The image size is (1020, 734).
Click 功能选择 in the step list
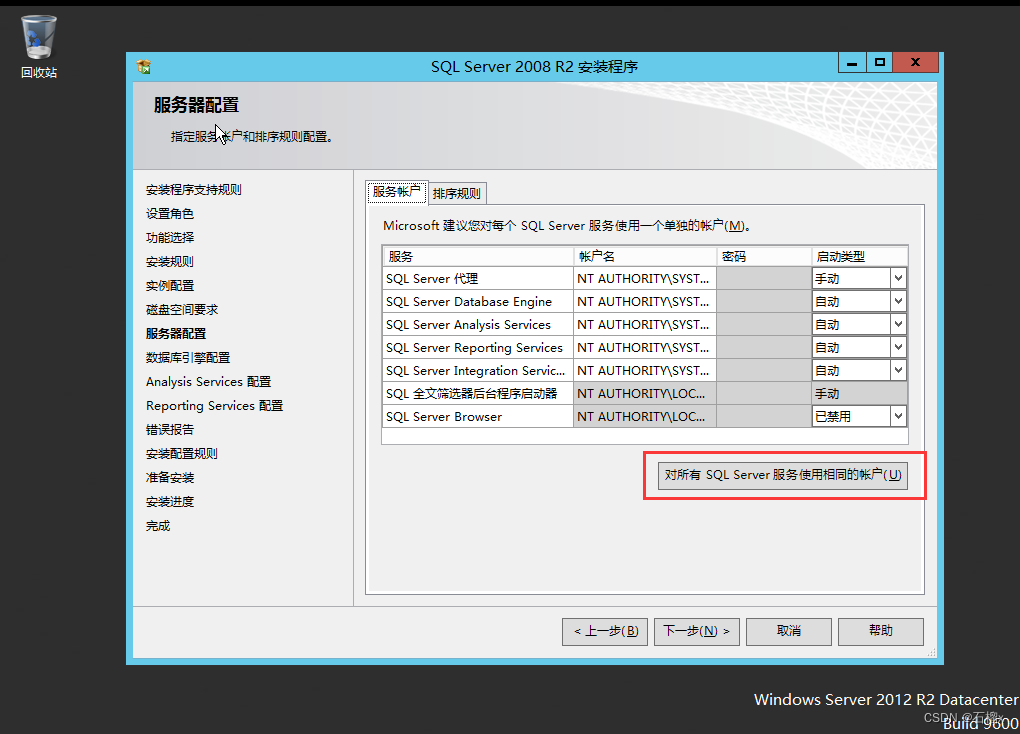tap(169, 238)
